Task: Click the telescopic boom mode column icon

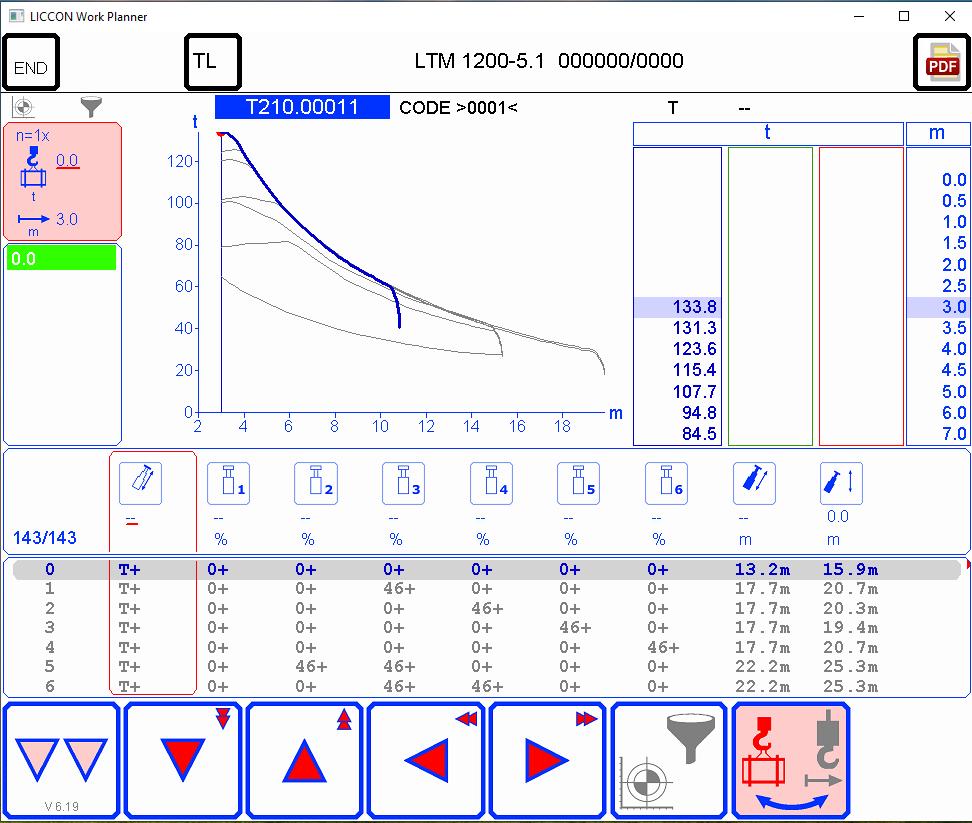Action: pyautogui.click(x=141, y=483)
